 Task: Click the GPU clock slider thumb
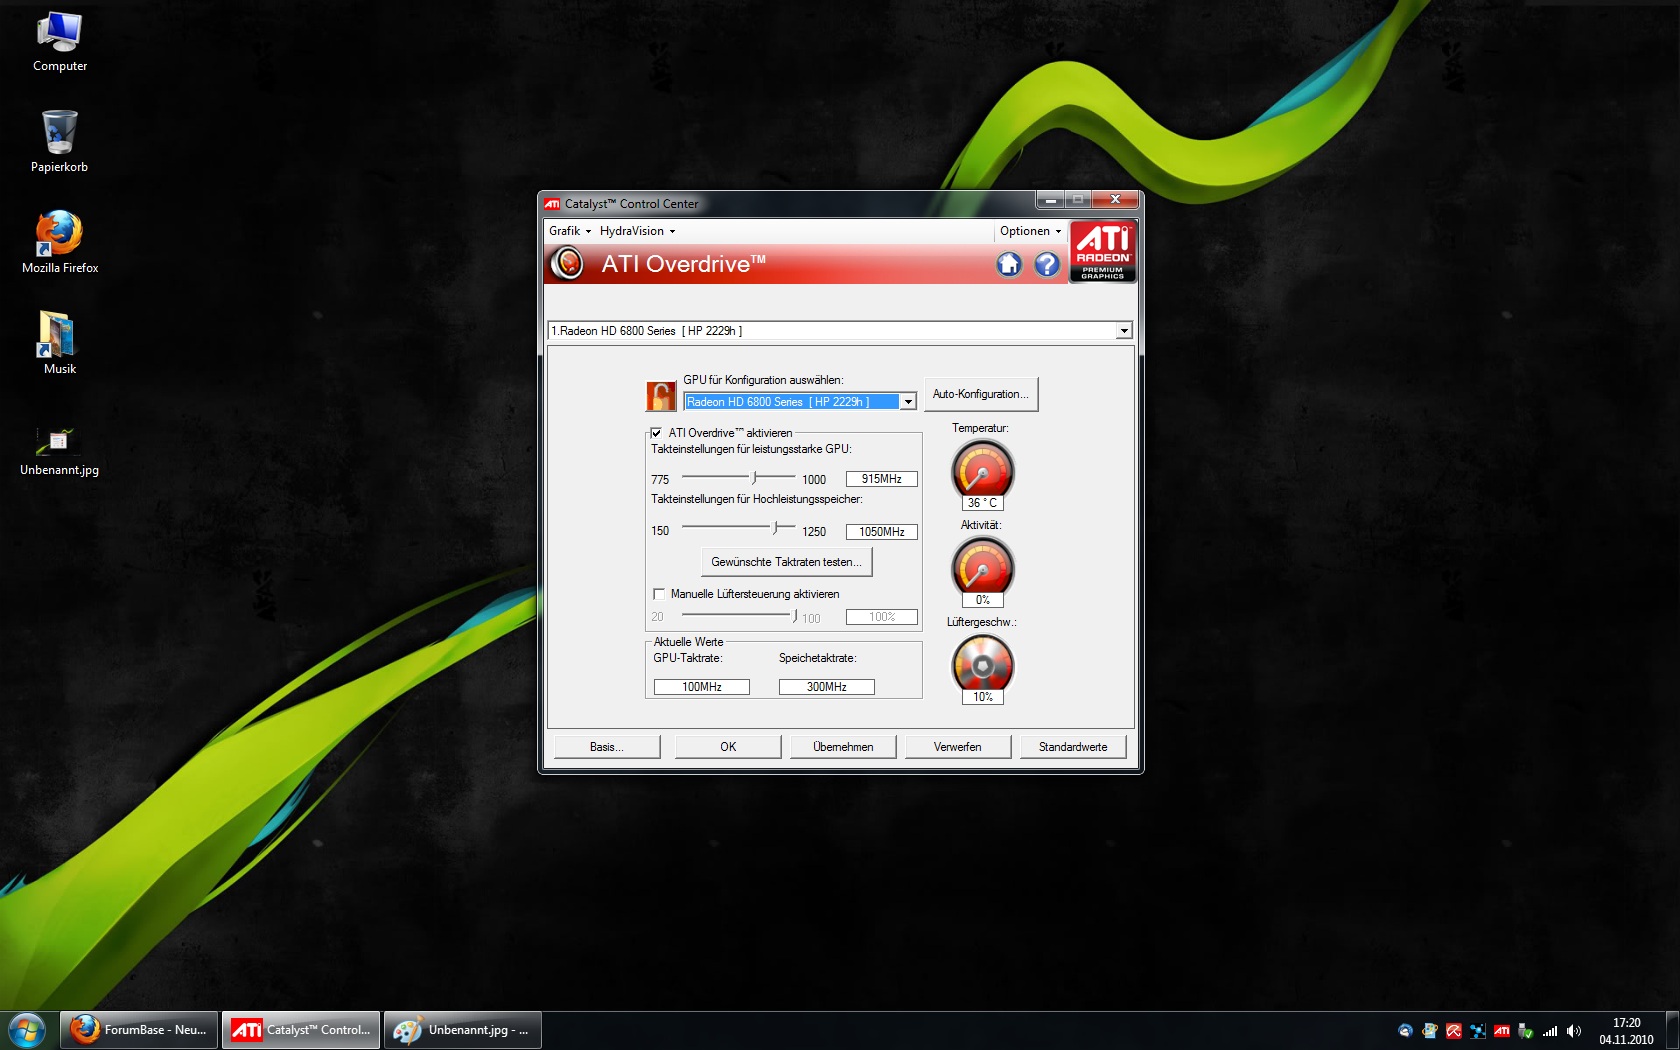[x=755, y=478]
